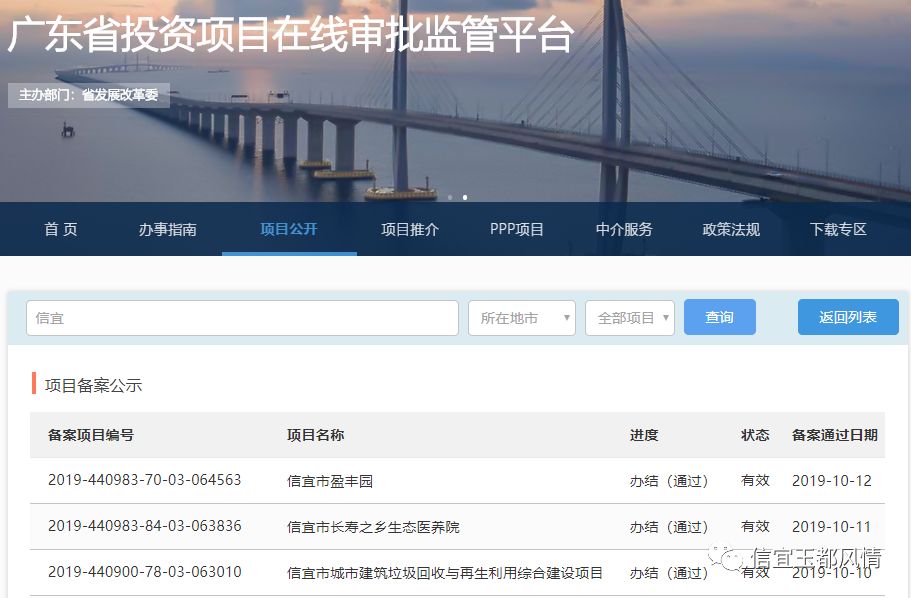Click the search input containing 信宜
This screenshot has width=911, height=598.
[x=240, y=316]
